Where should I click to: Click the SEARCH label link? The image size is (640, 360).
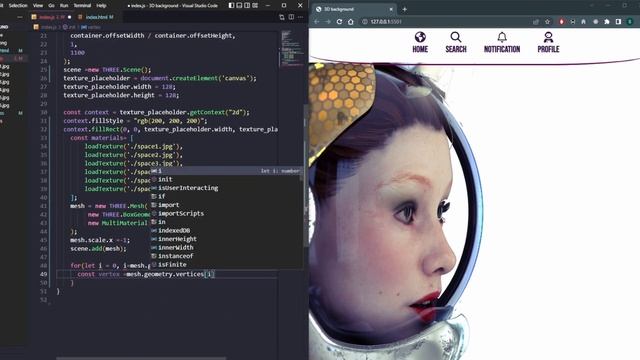click(x=456, y=49)
